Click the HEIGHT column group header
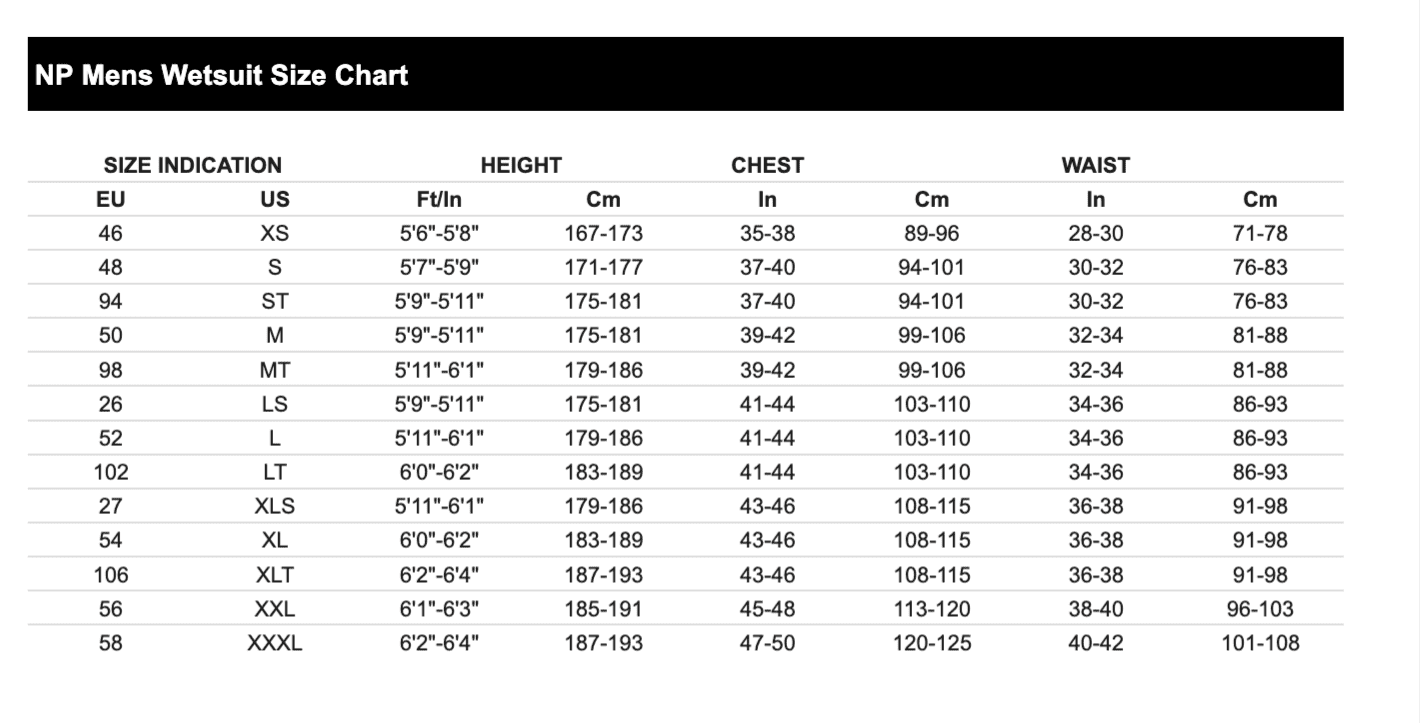This screenshot has width=1420, height=723. pos(521,165)
